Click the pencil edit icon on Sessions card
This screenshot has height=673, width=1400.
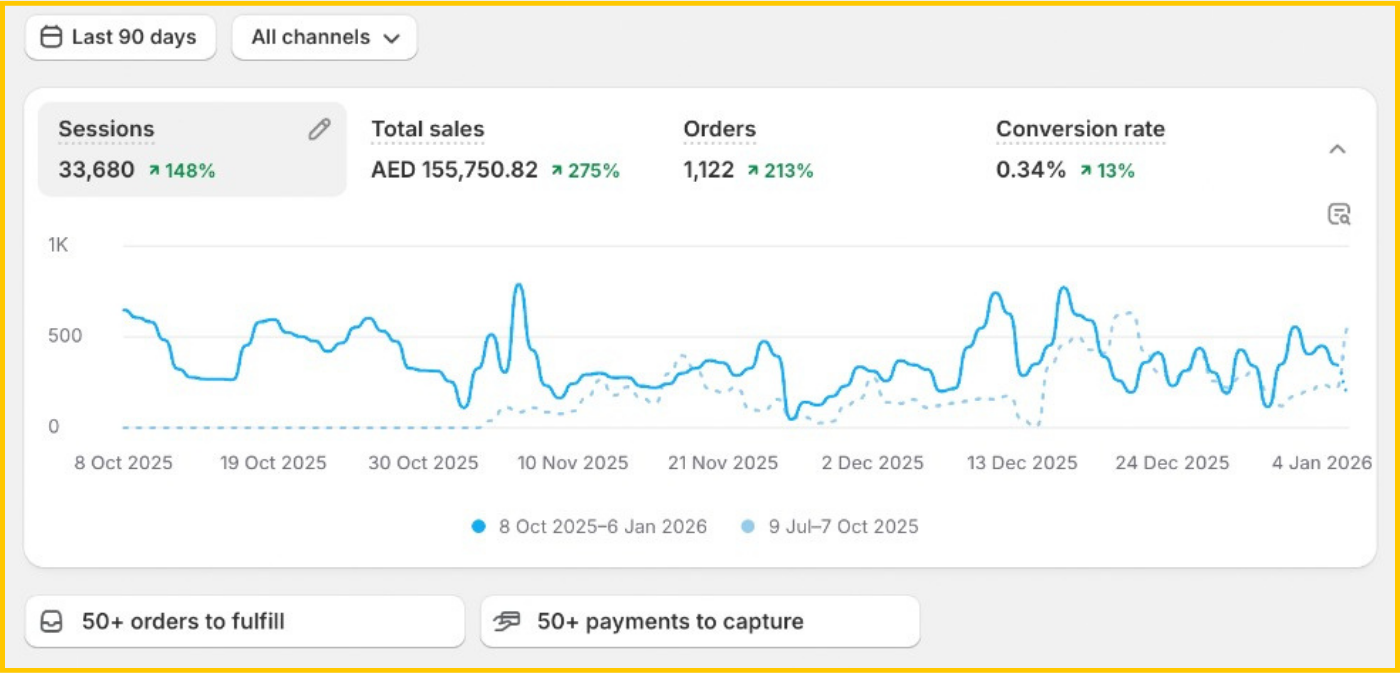coord(319,129)
